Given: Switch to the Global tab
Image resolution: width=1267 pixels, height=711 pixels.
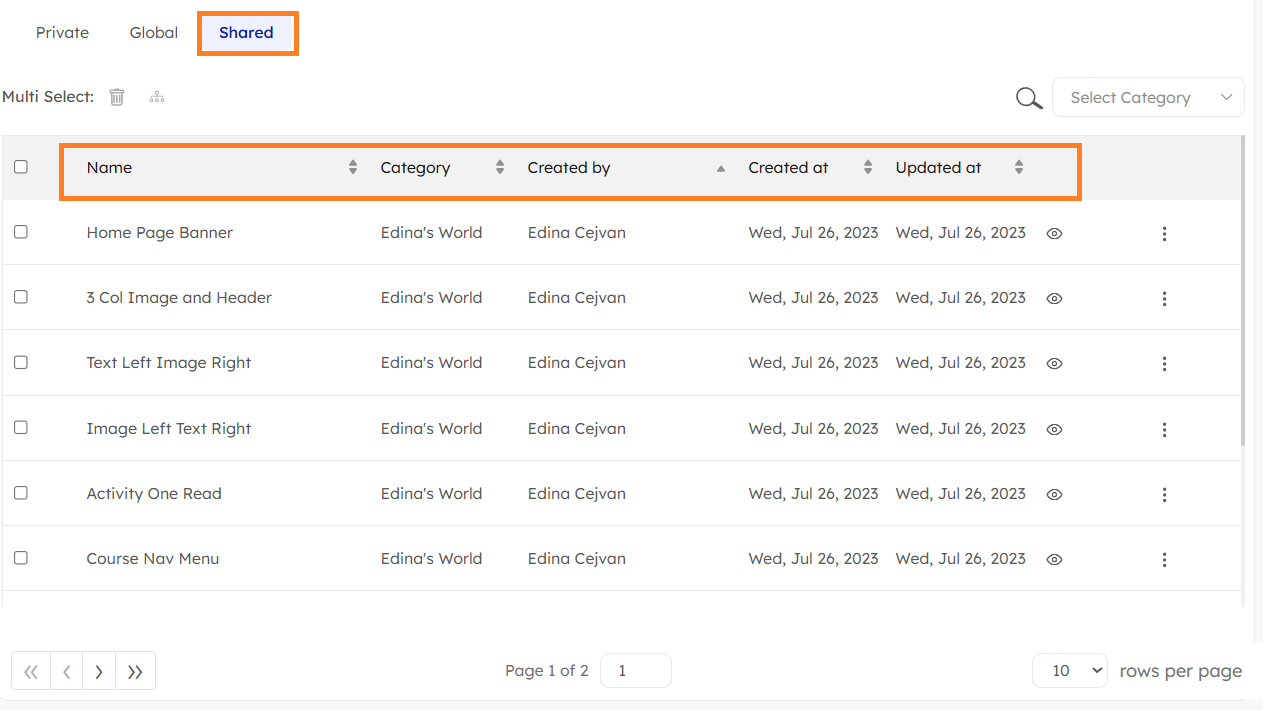Looking at the screenshot, I should (x=154, y=33).
